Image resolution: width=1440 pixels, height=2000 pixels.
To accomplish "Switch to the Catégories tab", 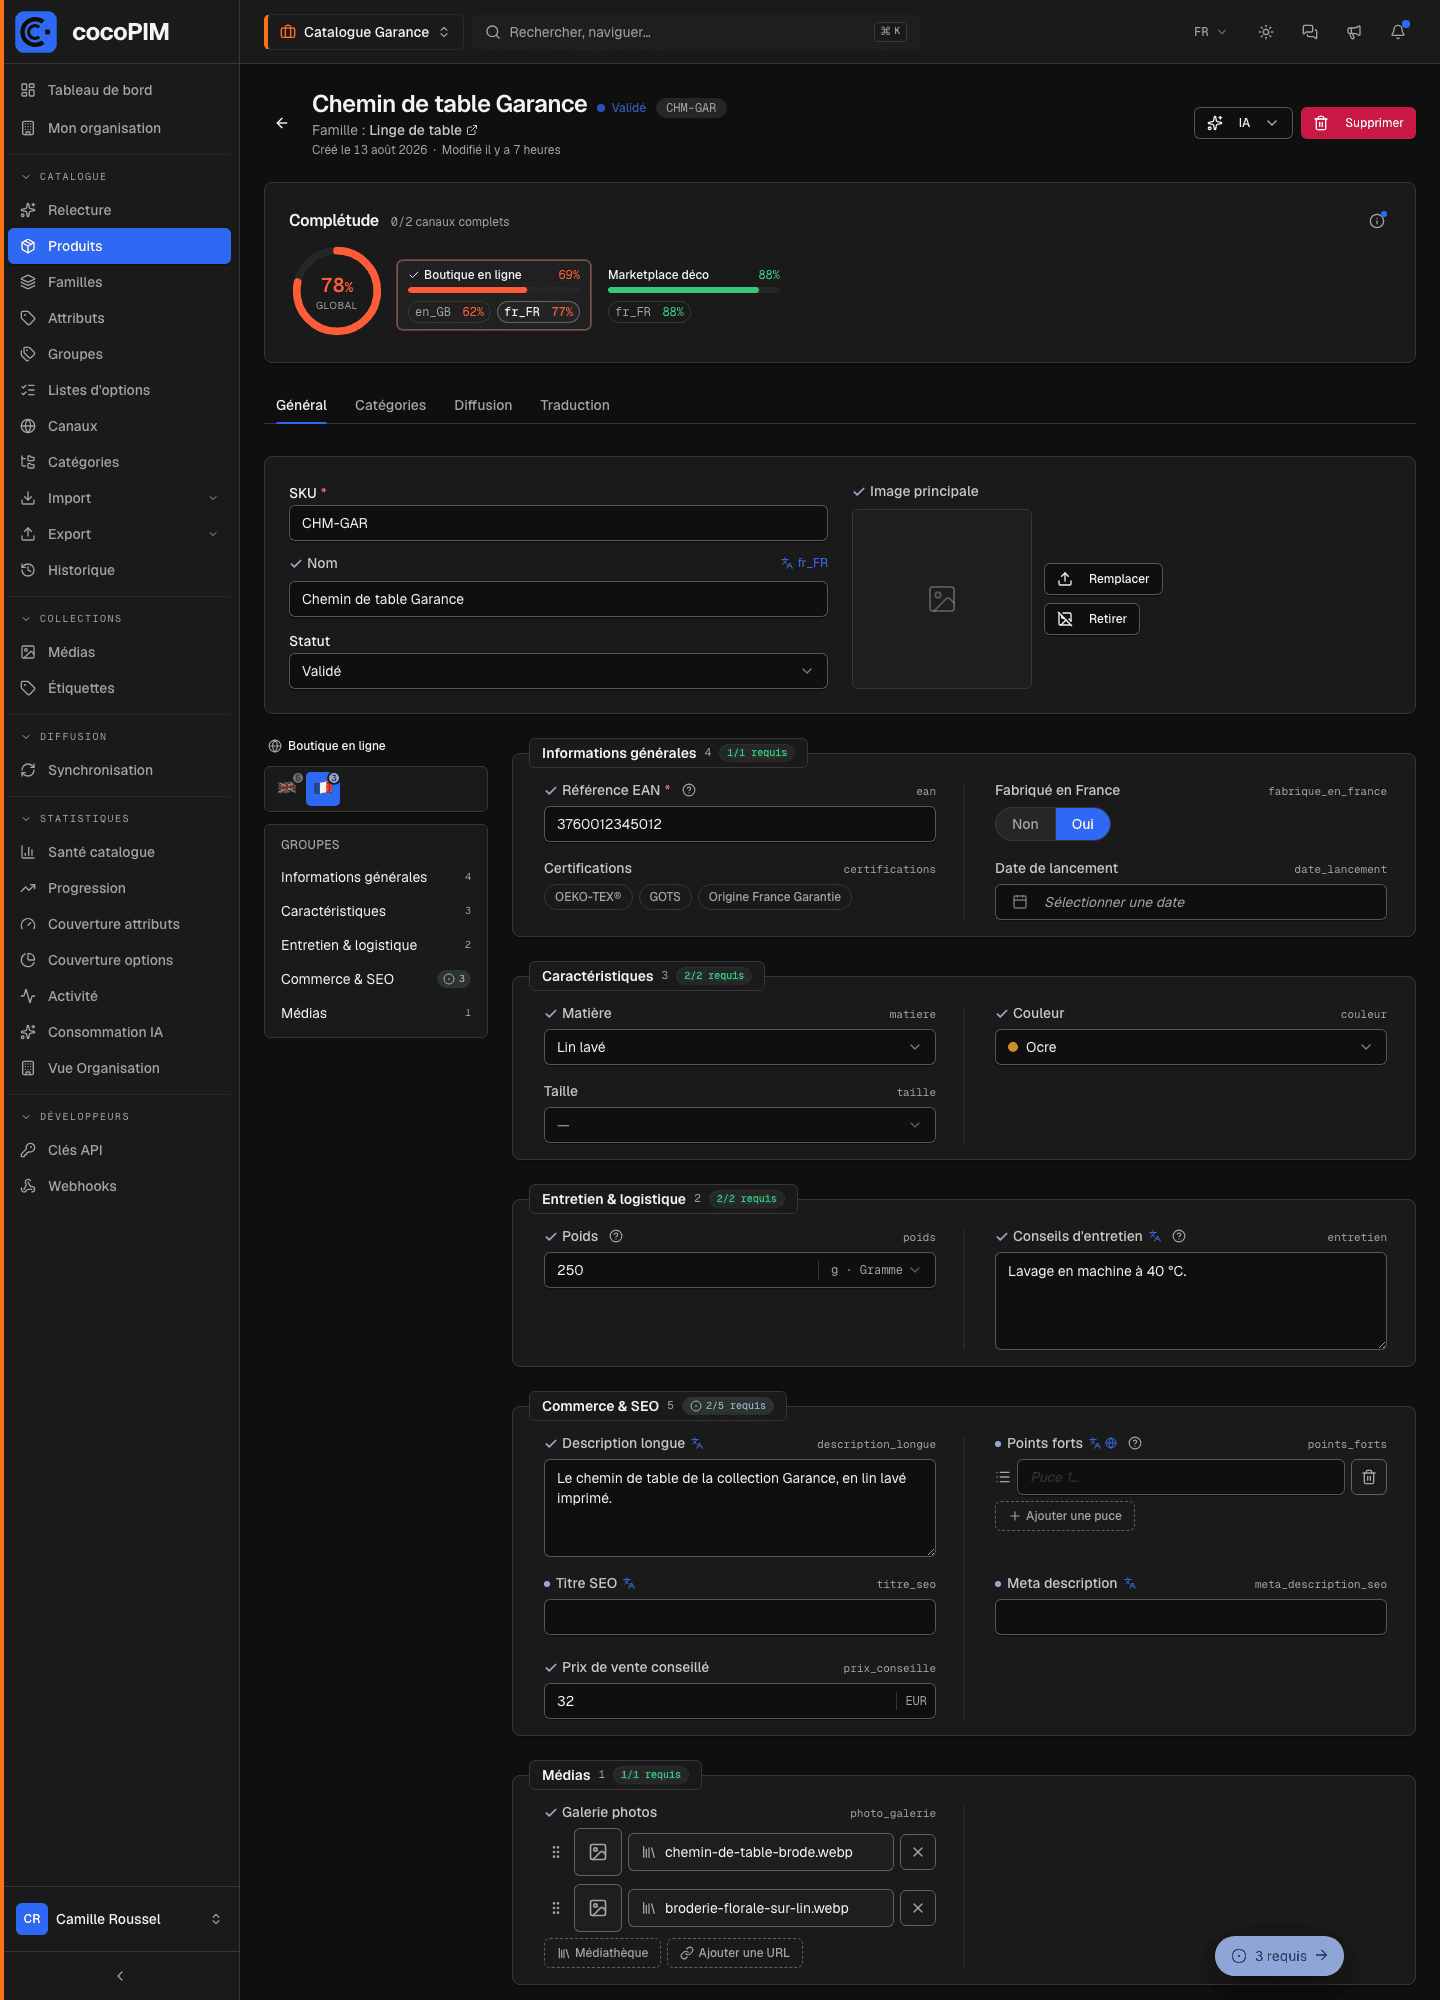I will [x=390, y=405].
